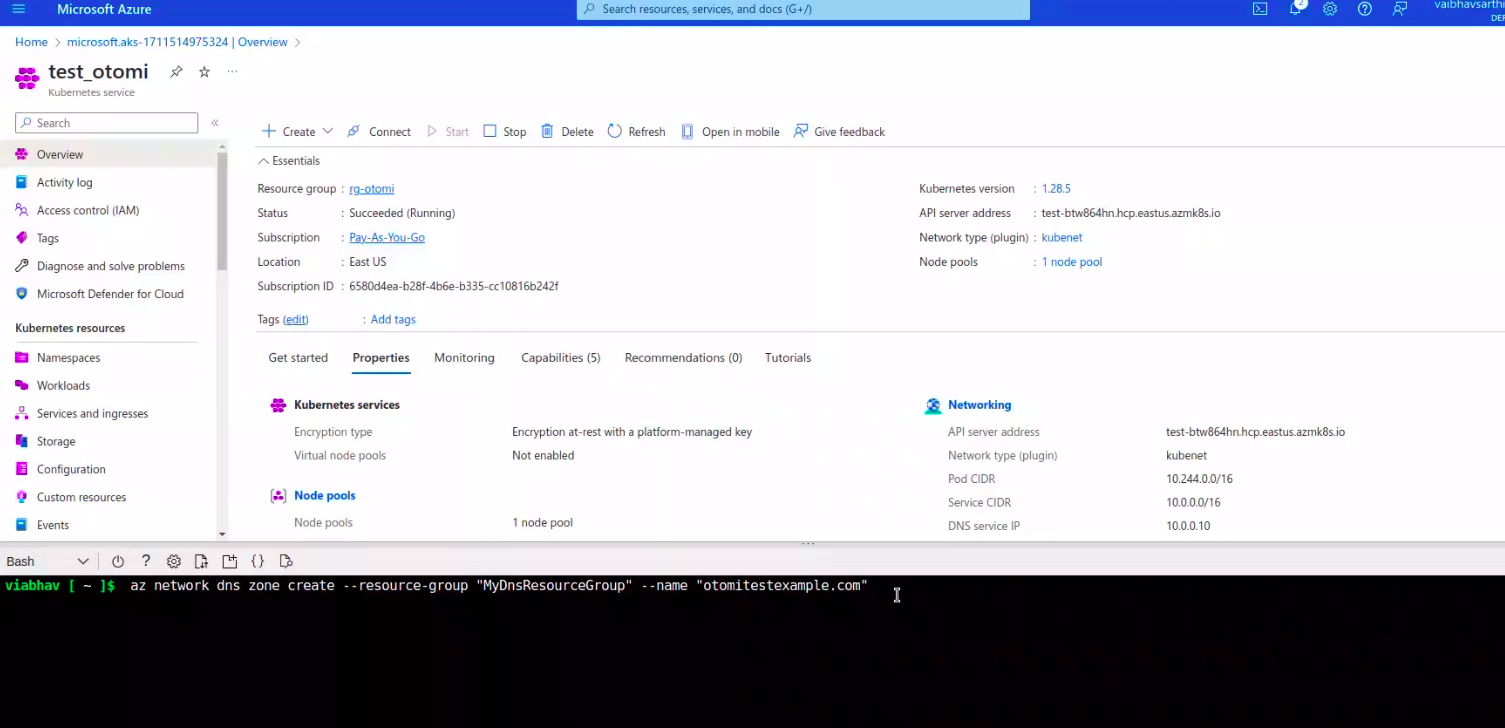1505x728 pixels.
Task: Click the Stop button in the toolbar
Action: point(505,132)
